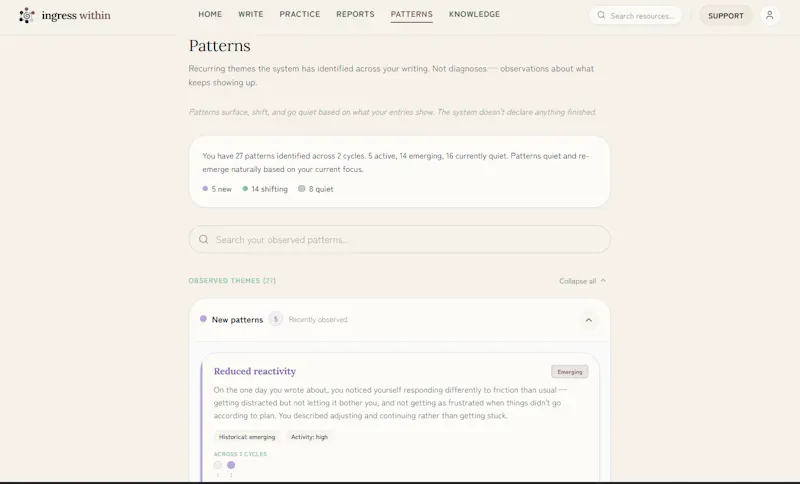
Task: Click the 8 quiet legend item
Action: [x=316, y=189]
